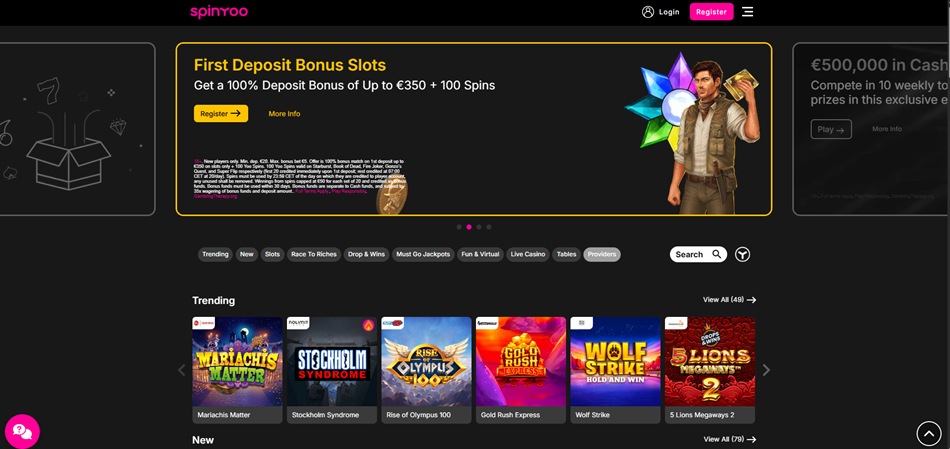Open Drop & Wins category
This screenshot has width=950, height=449.
367,254
